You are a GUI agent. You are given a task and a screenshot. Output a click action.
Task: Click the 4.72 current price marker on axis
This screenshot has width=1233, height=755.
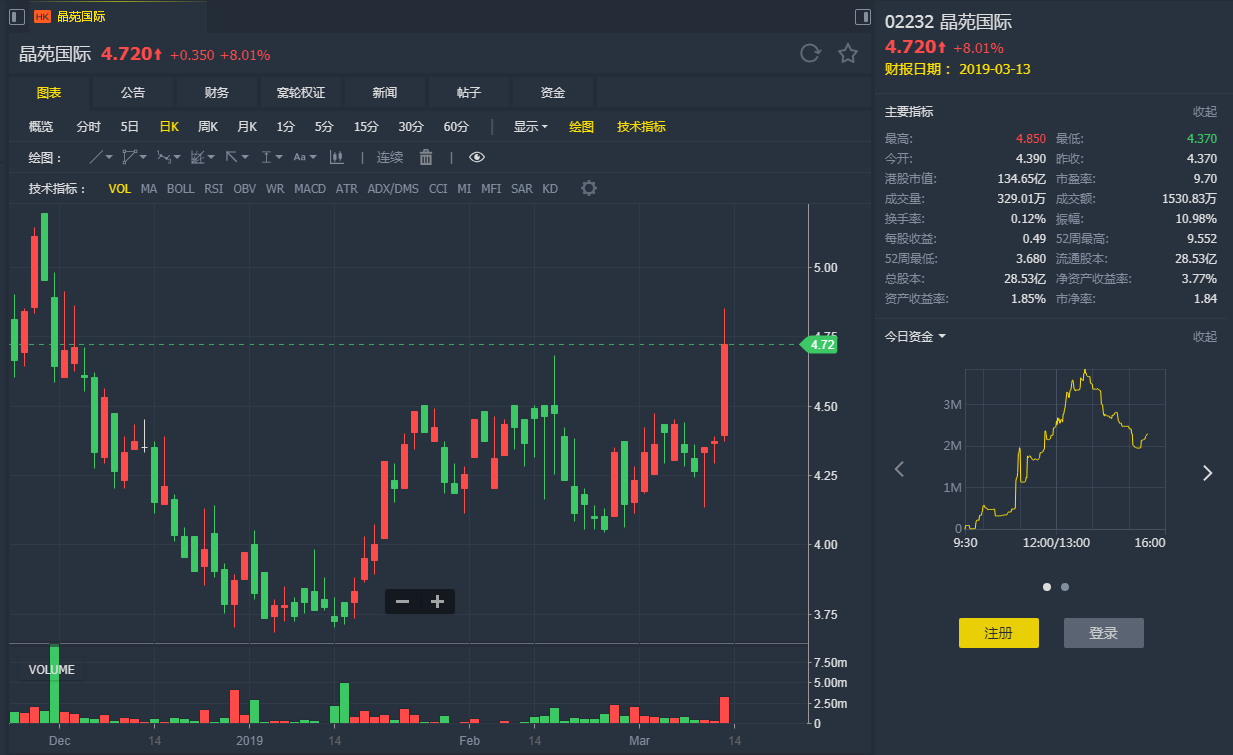pyautogui.click(x=821, y=345)
